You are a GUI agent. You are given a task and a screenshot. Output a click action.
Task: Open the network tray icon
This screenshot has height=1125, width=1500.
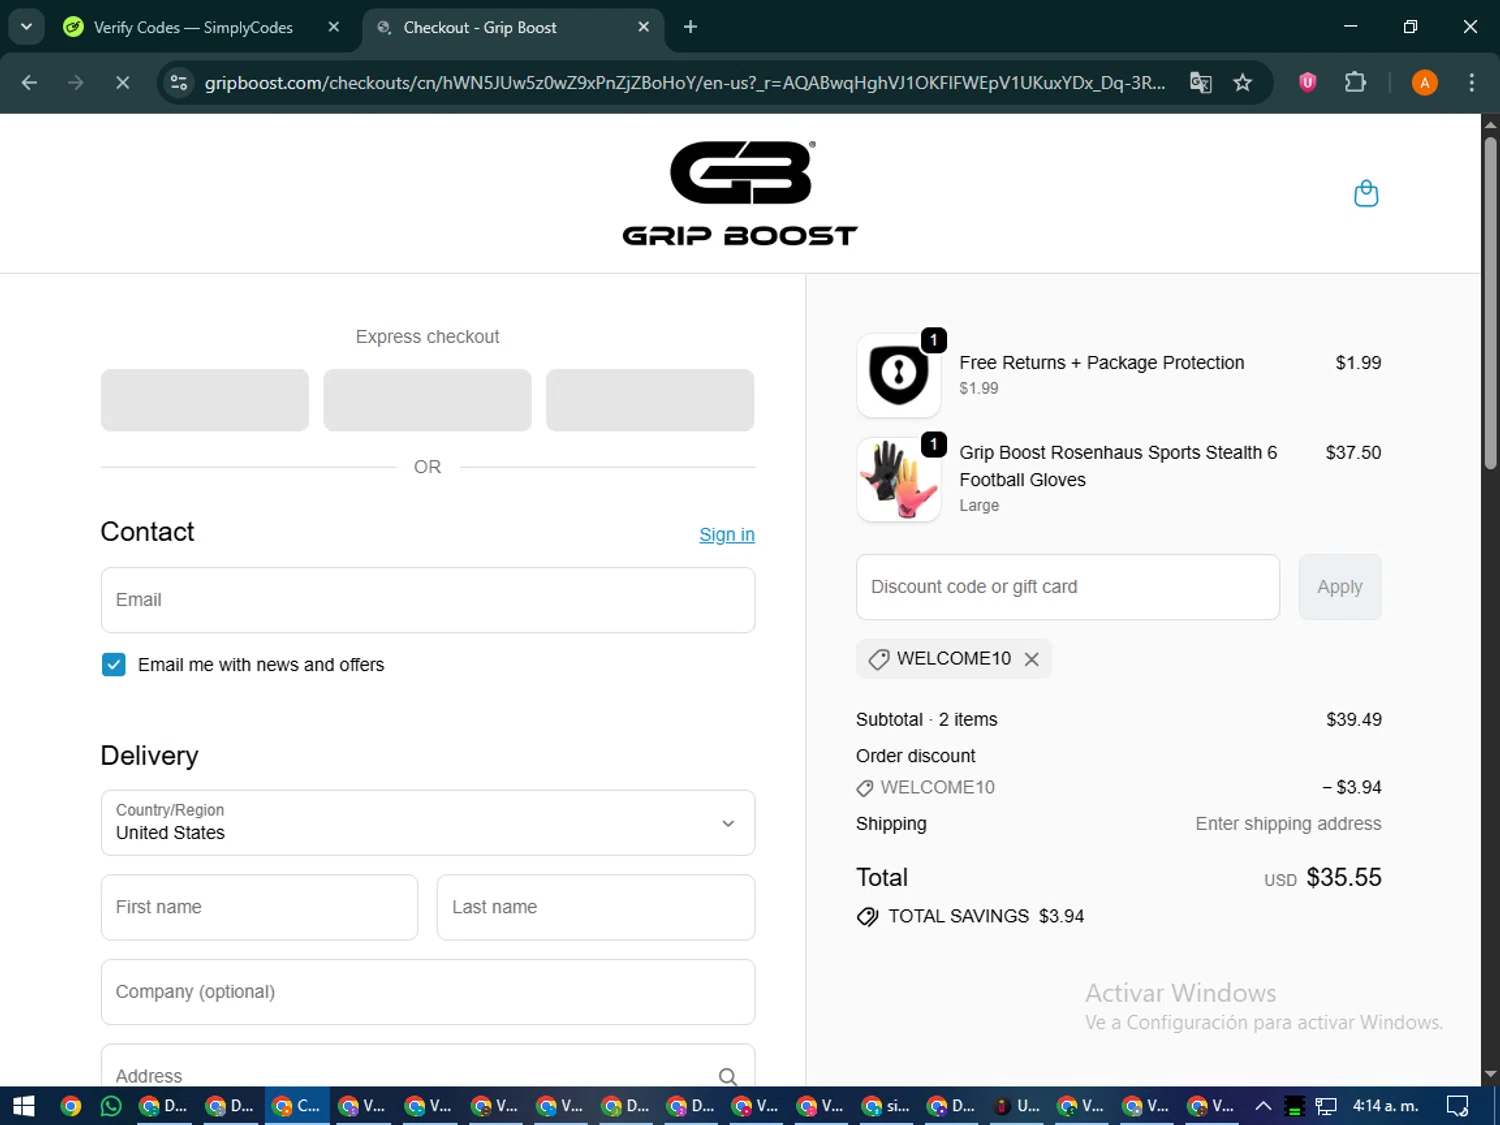[x=1326, y=1106]
